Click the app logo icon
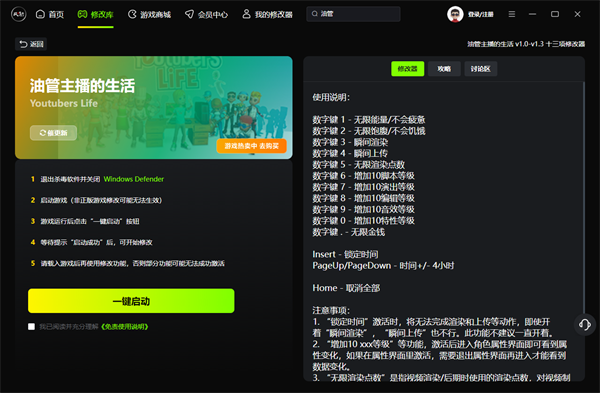Screen dimensions: 600x393 coord(19,15)
